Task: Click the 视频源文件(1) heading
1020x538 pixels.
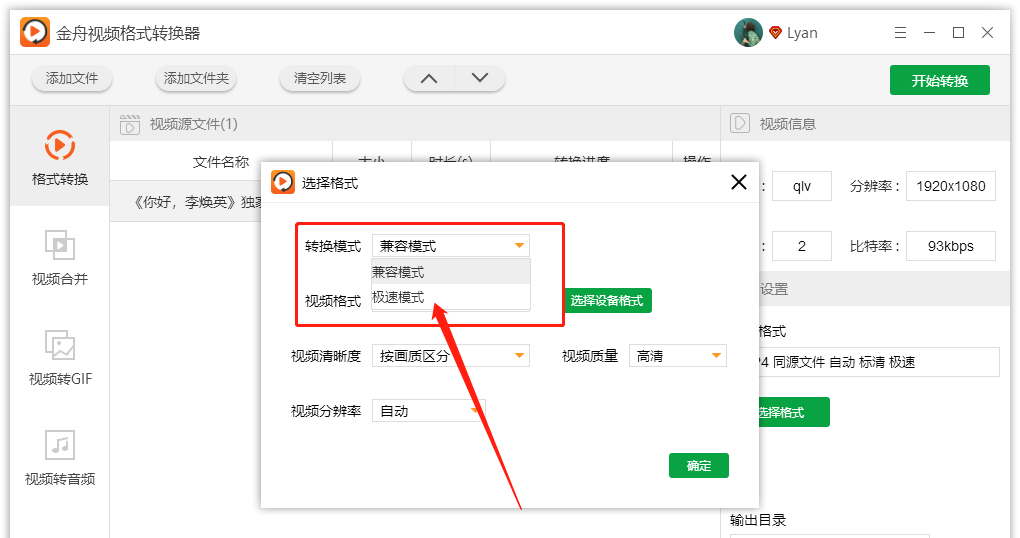Action: [194, 124]
